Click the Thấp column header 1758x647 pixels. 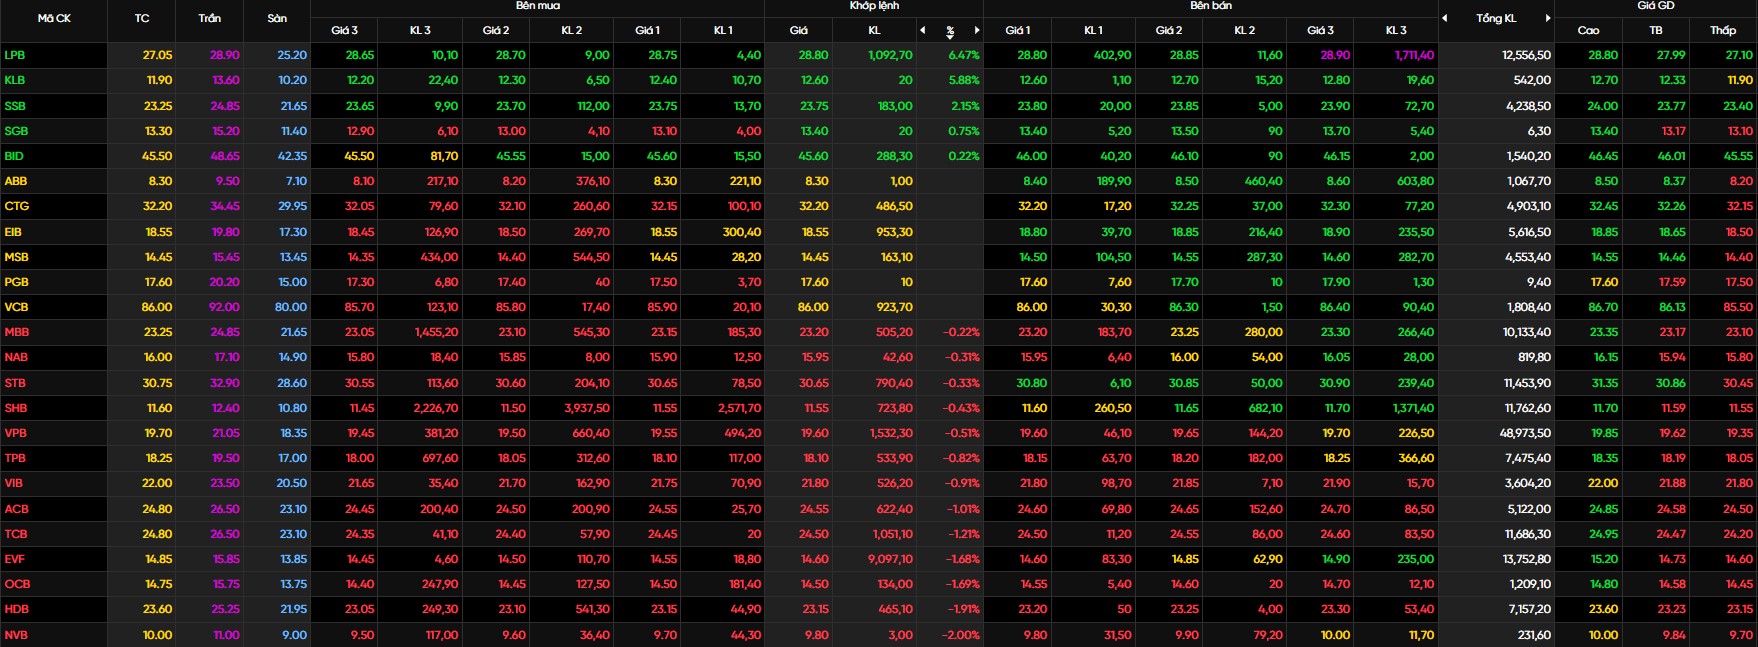[1723, 30]
